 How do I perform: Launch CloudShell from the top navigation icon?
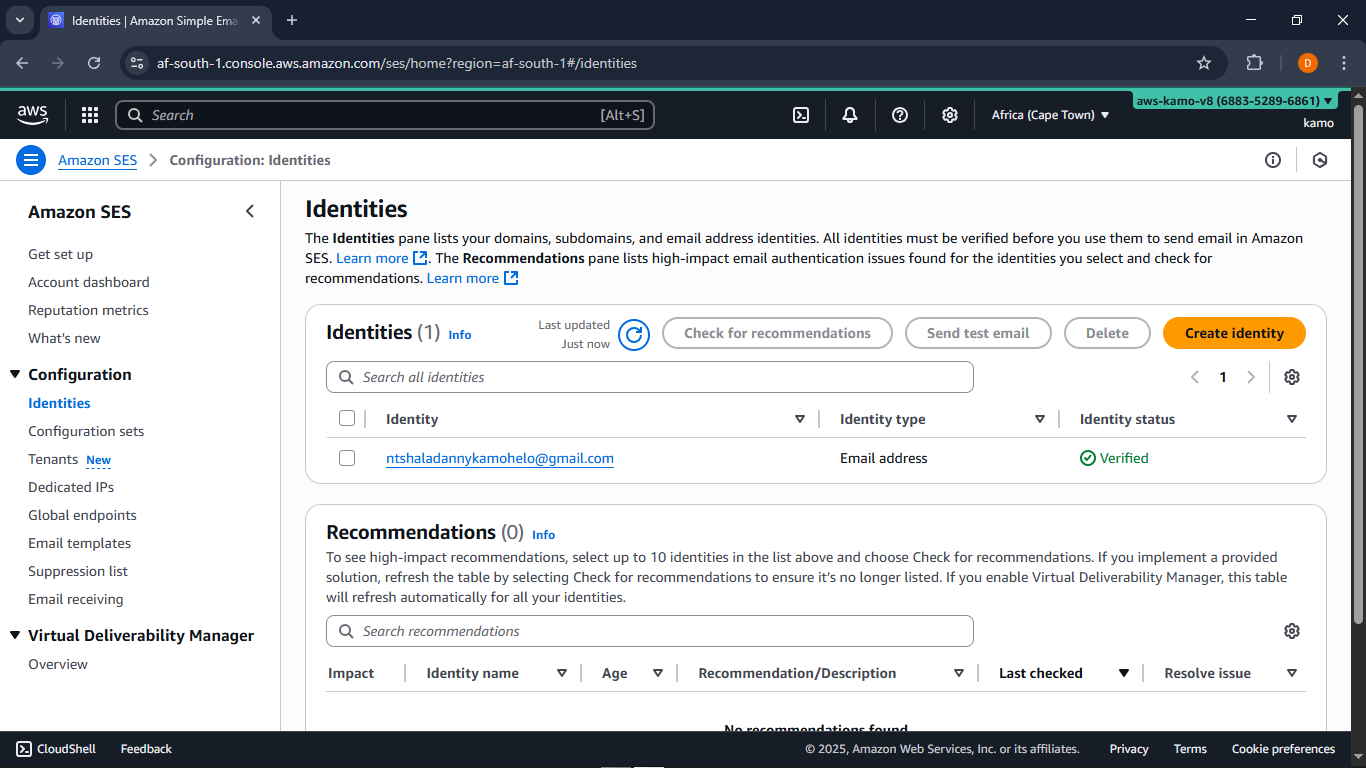pyautogui.click(x=800, y=115)
